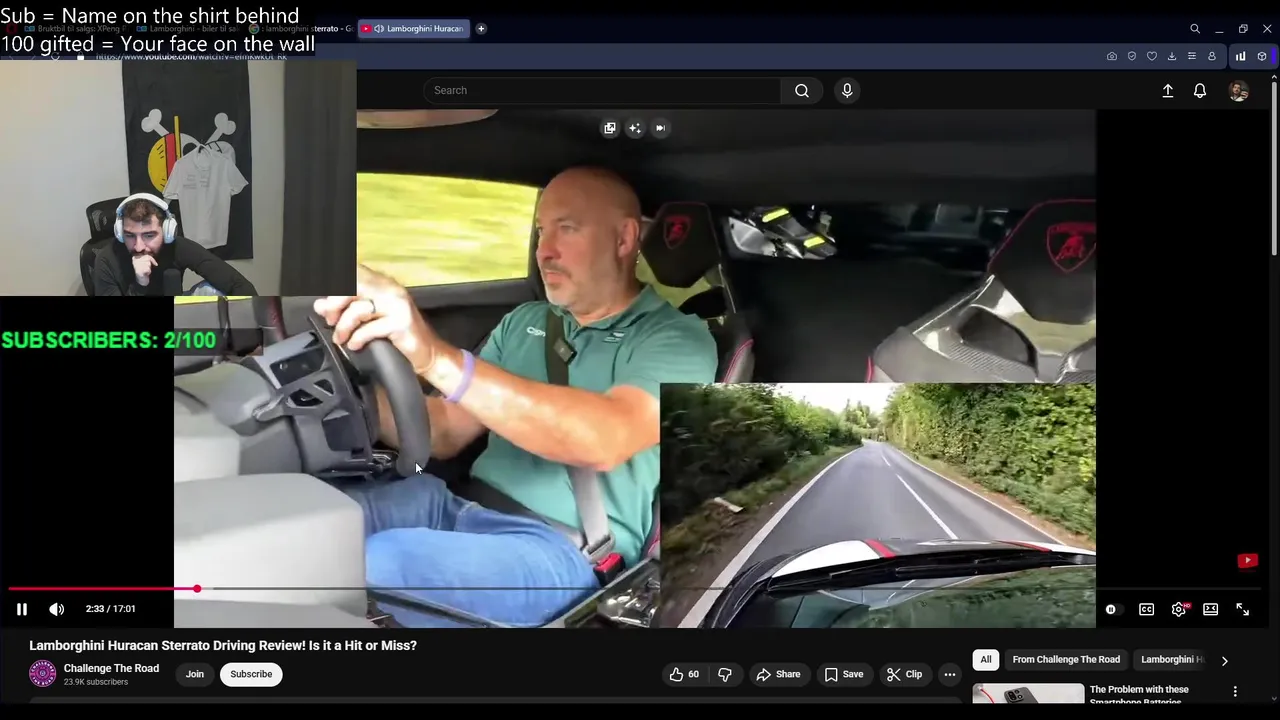Open The Problem with these suggested video title
This screenshot has width=1280, height=720.
(1140, 695)
